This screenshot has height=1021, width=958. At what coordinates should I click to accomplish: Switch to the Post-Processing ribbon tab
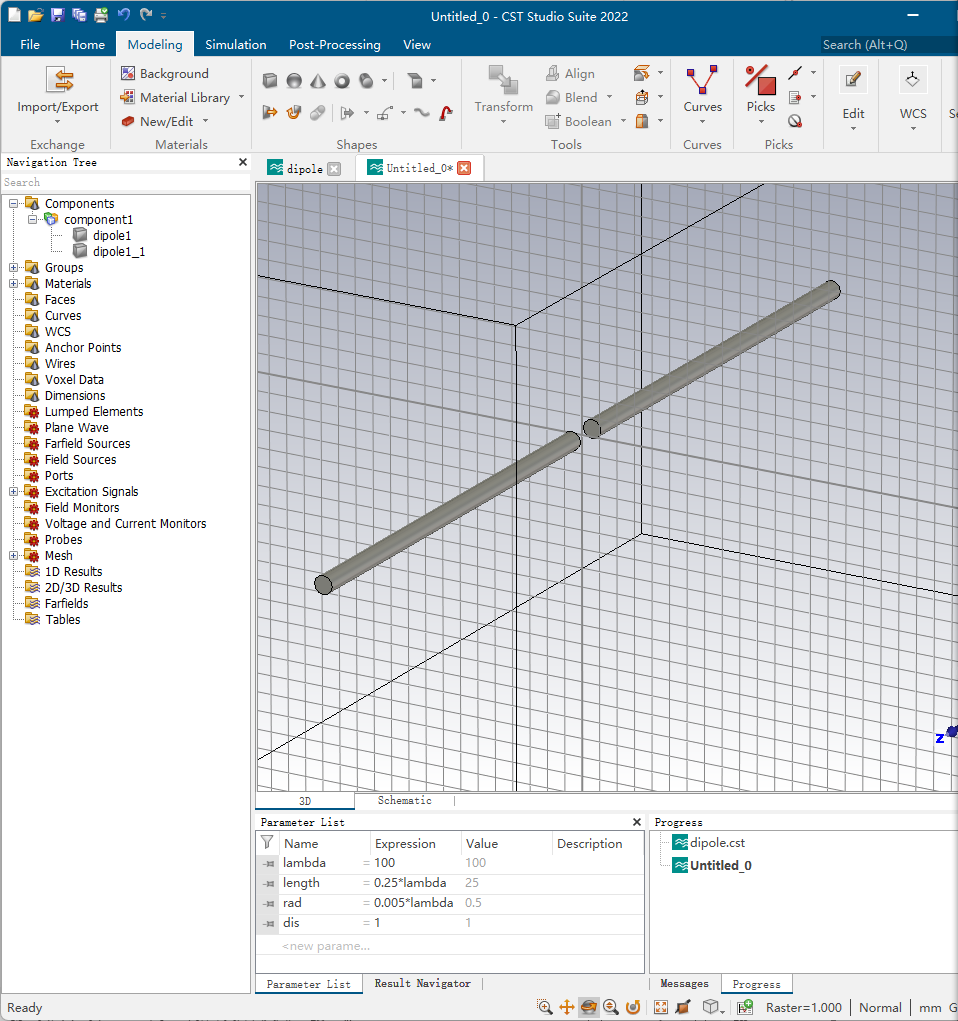point(335,44)
